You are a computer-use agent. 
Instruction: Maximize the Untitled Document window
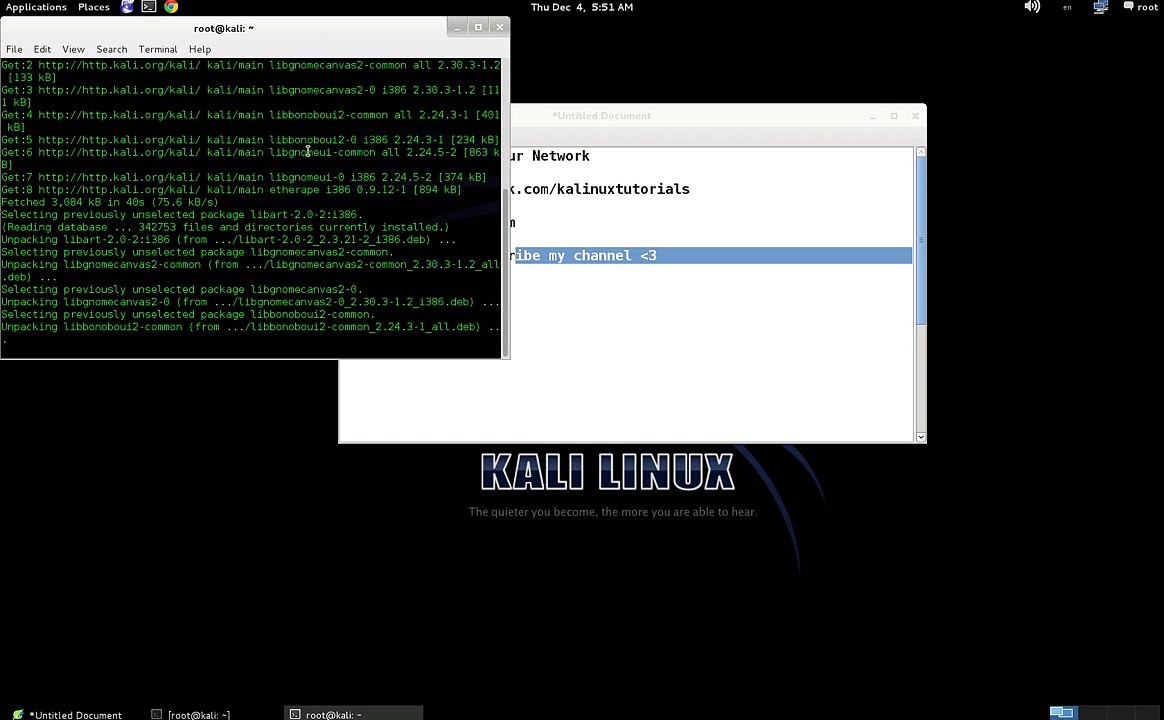(894, 116)
